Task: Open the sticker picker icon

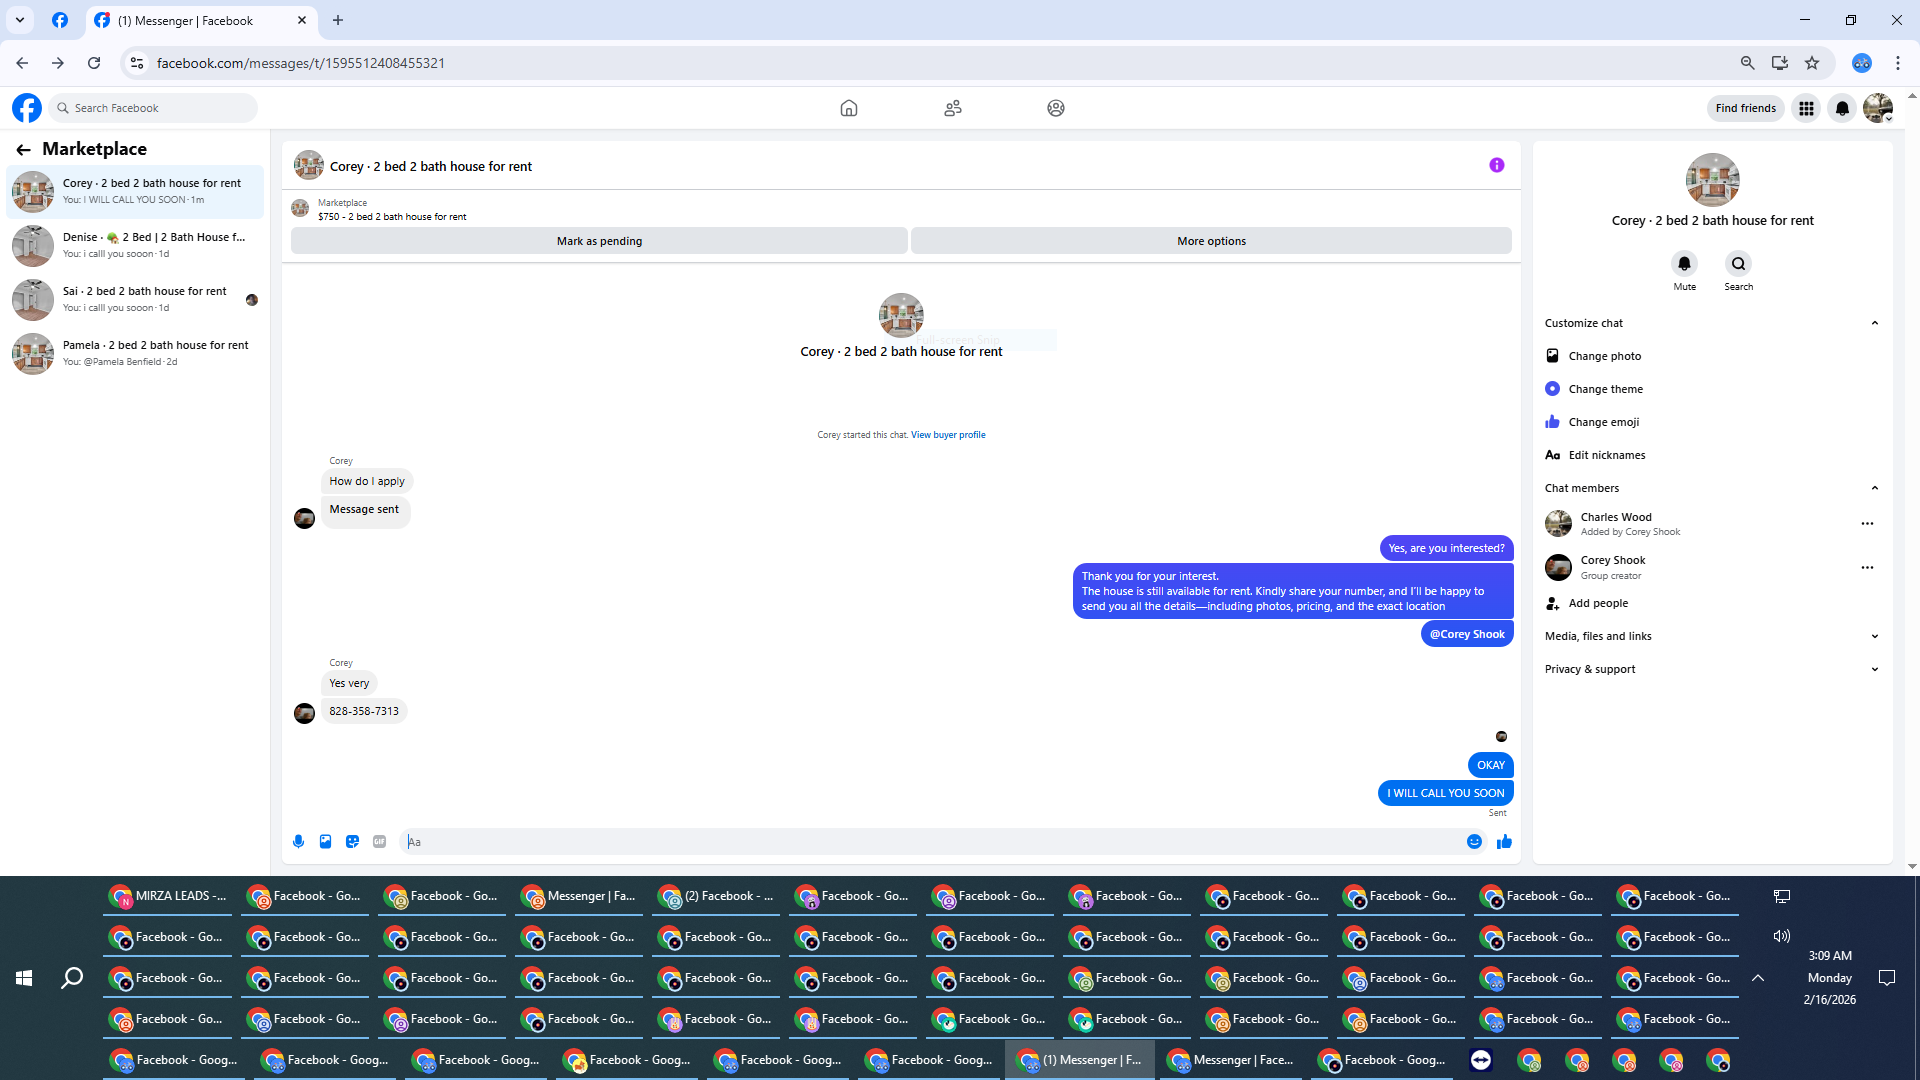Action: [x=352, y=842]
